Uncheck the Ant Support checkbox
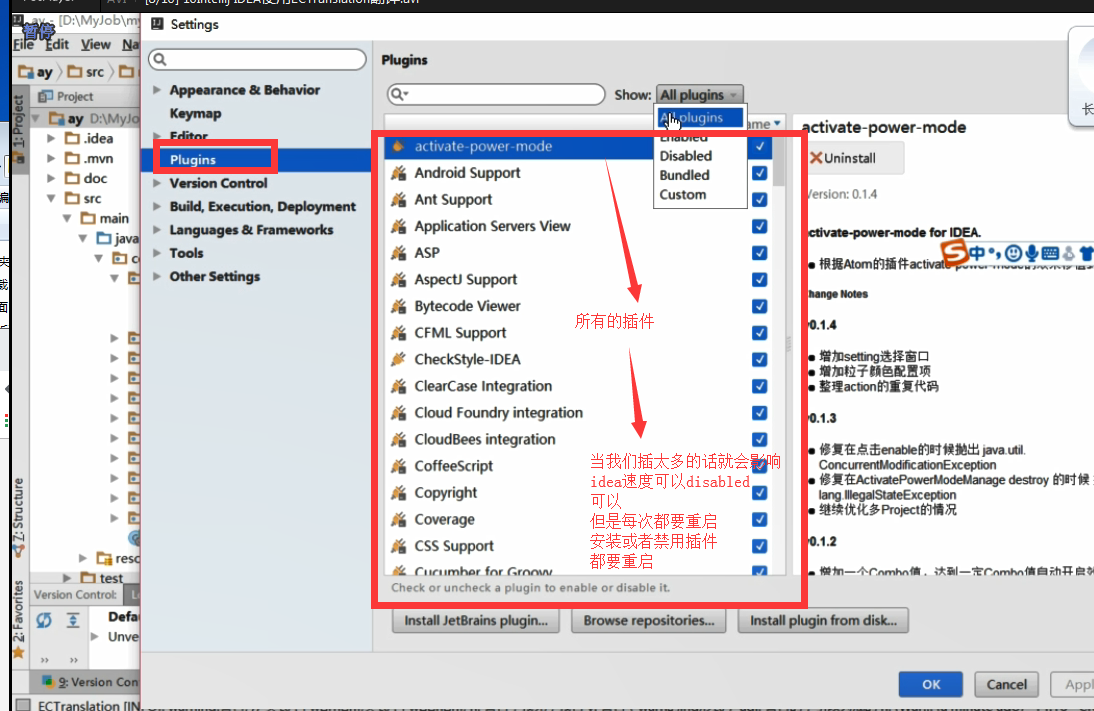 click(760, 200)
